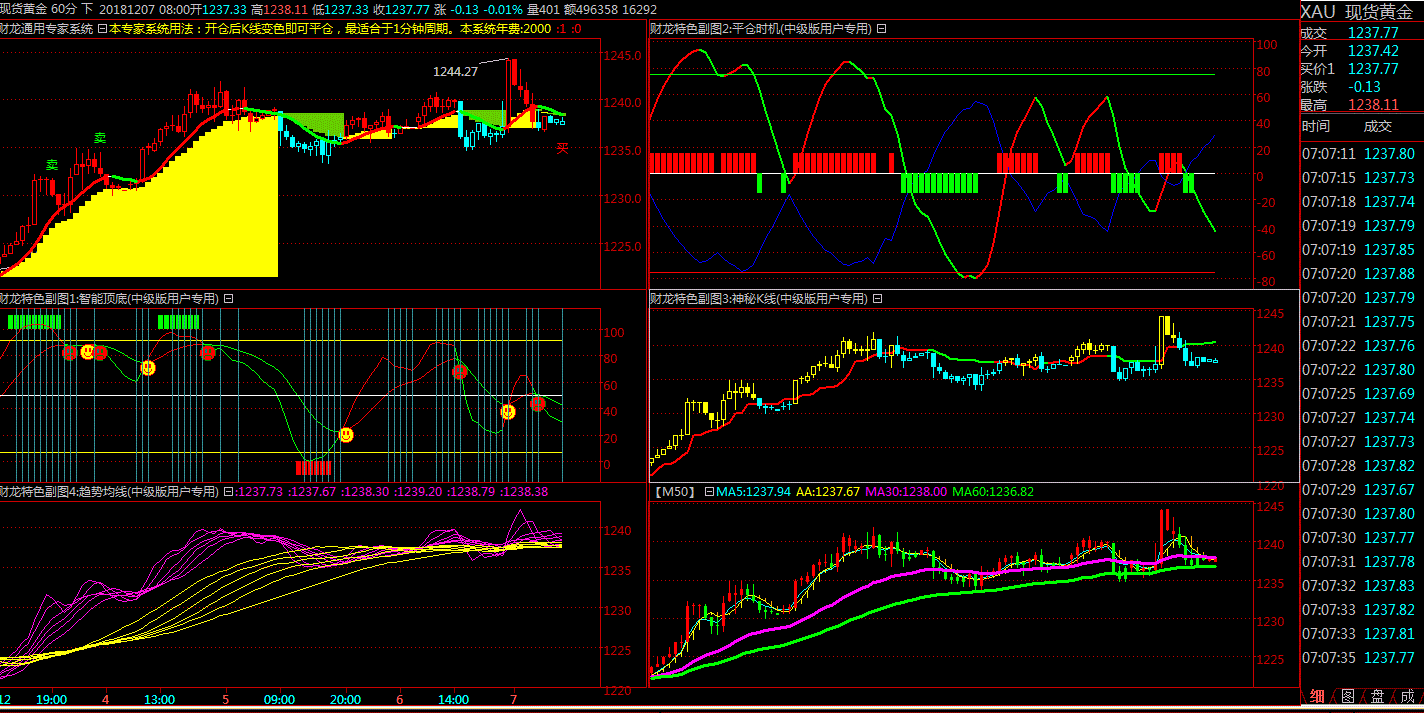Click the yellow smiley between two red face markers

(x=87, y=351)
